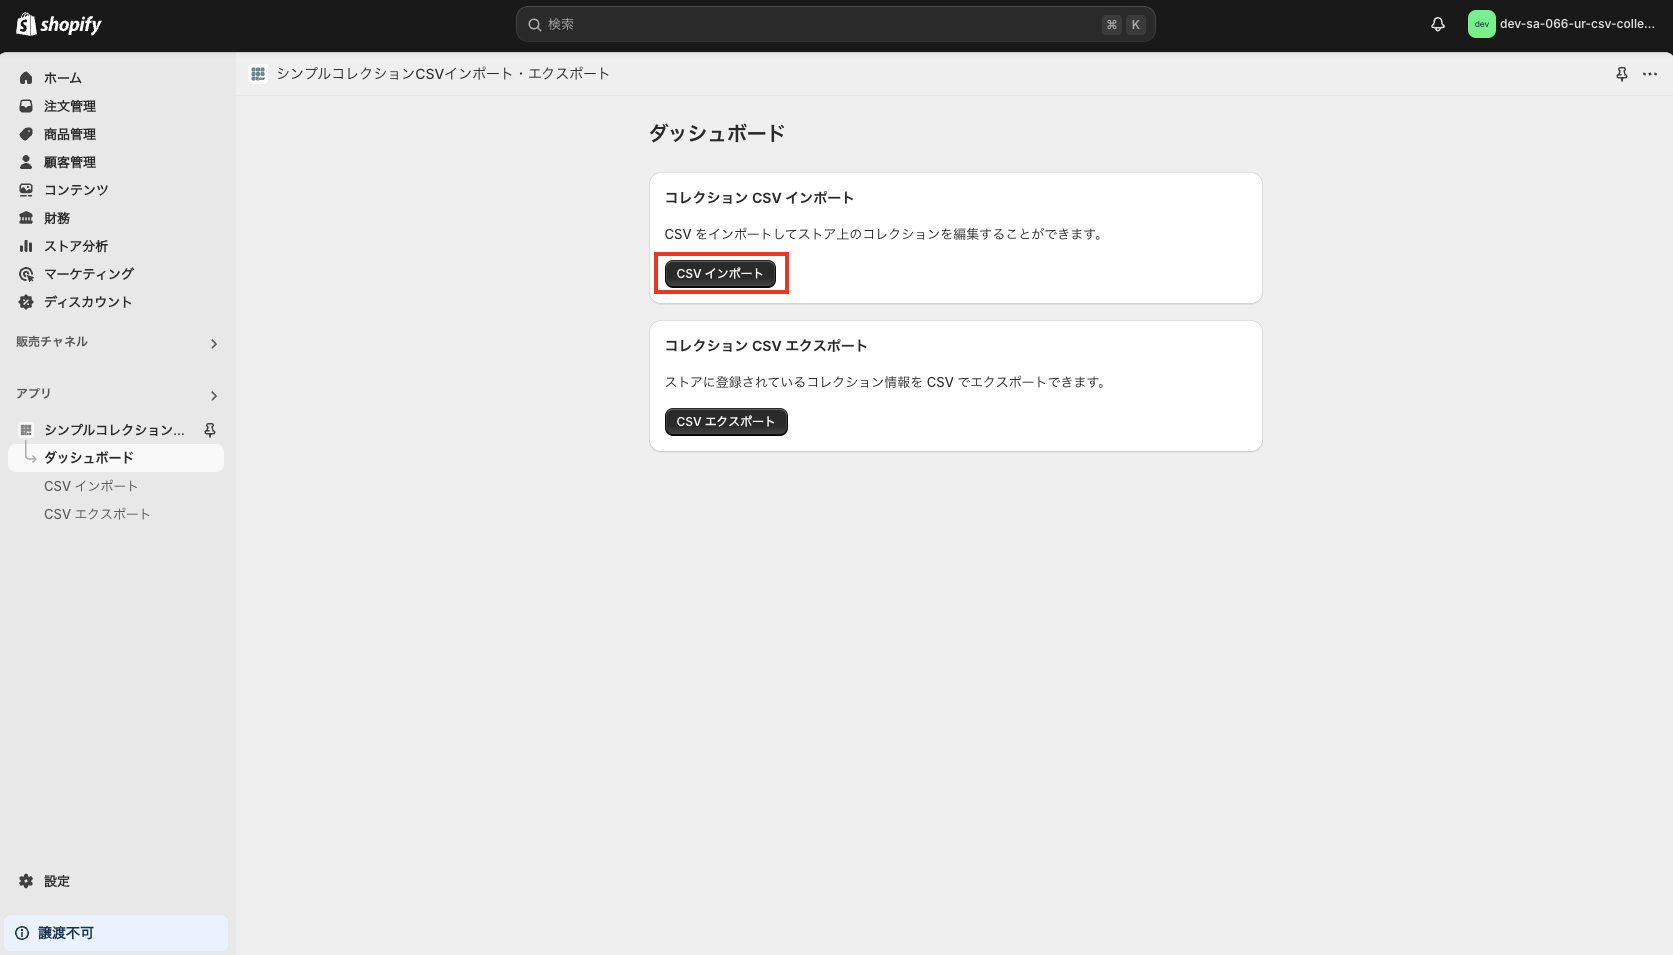Screen dimensions: 1673x955
Task: Click the CSV インポート button
Action: click(719, 273)
